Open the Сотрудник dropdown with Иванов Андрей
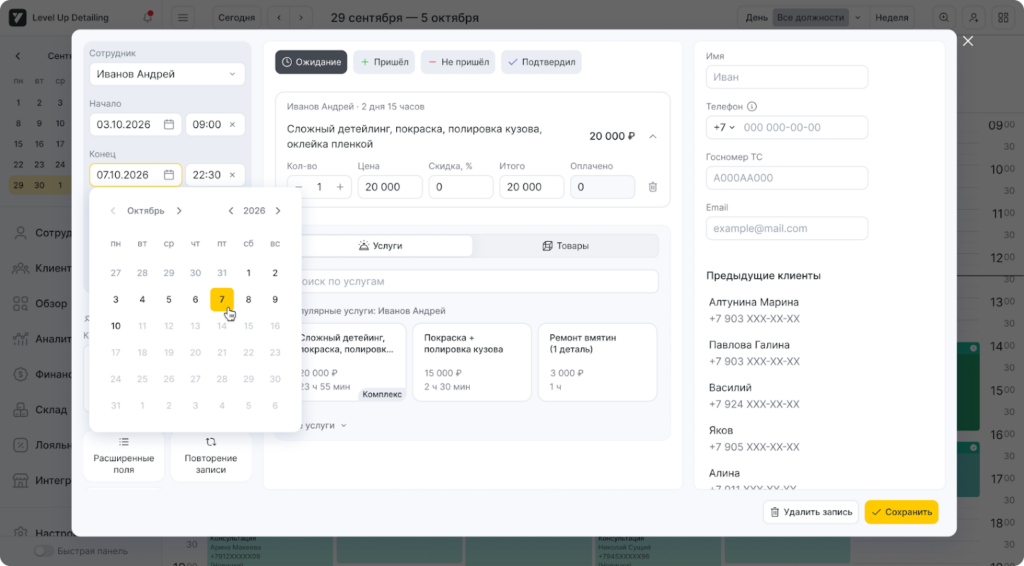 coord(166,74)
